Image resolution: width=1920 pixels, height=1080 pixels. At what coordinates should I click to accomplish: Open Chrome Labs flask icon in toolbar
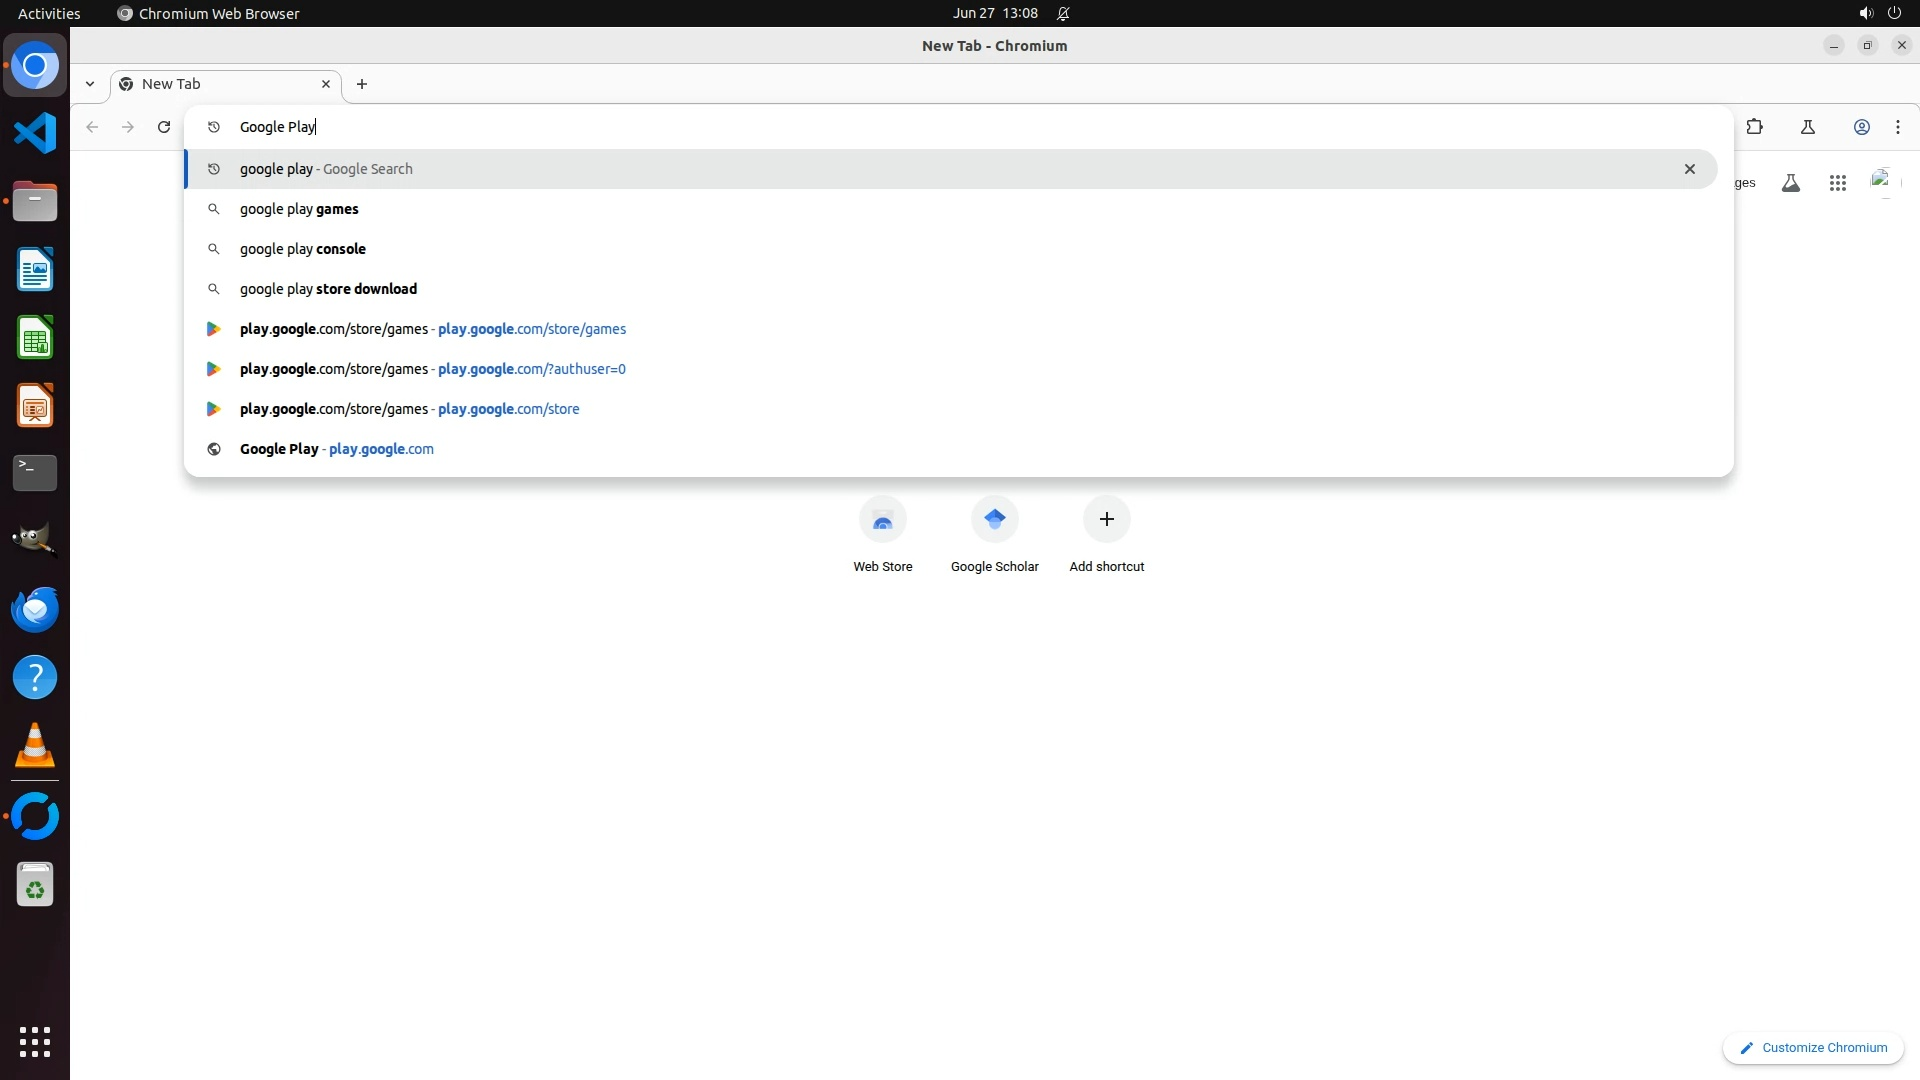coord(1807,127)
